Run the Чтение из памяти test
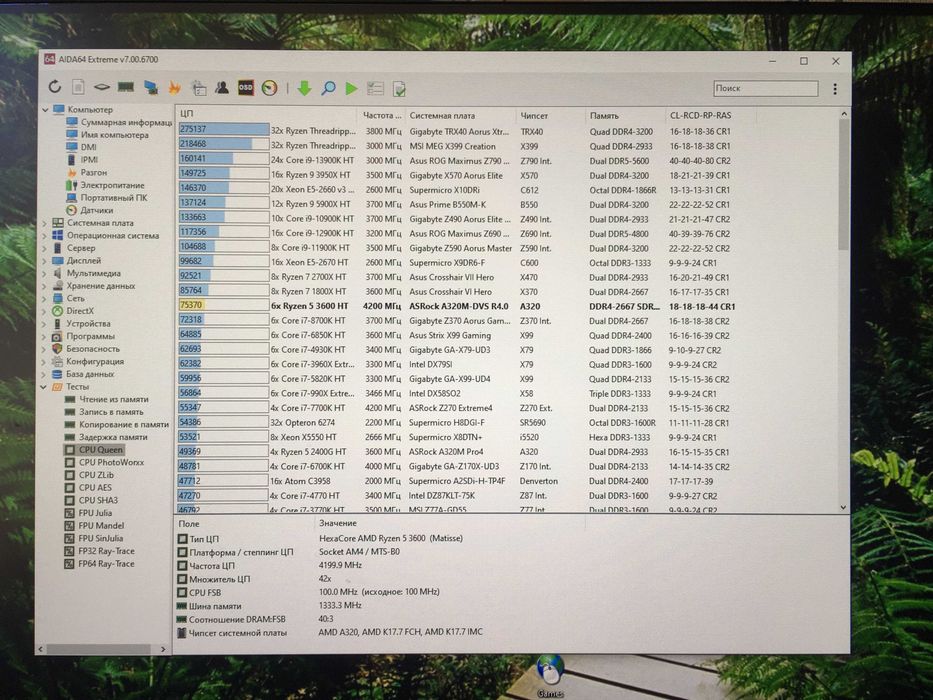The image size is (933, 700). [x=114, y=399]
